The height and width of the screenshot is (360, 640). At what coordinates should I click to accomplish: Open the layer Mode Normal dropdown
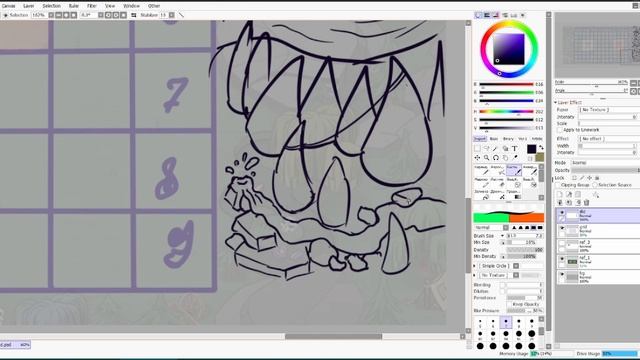click(604, 163)
